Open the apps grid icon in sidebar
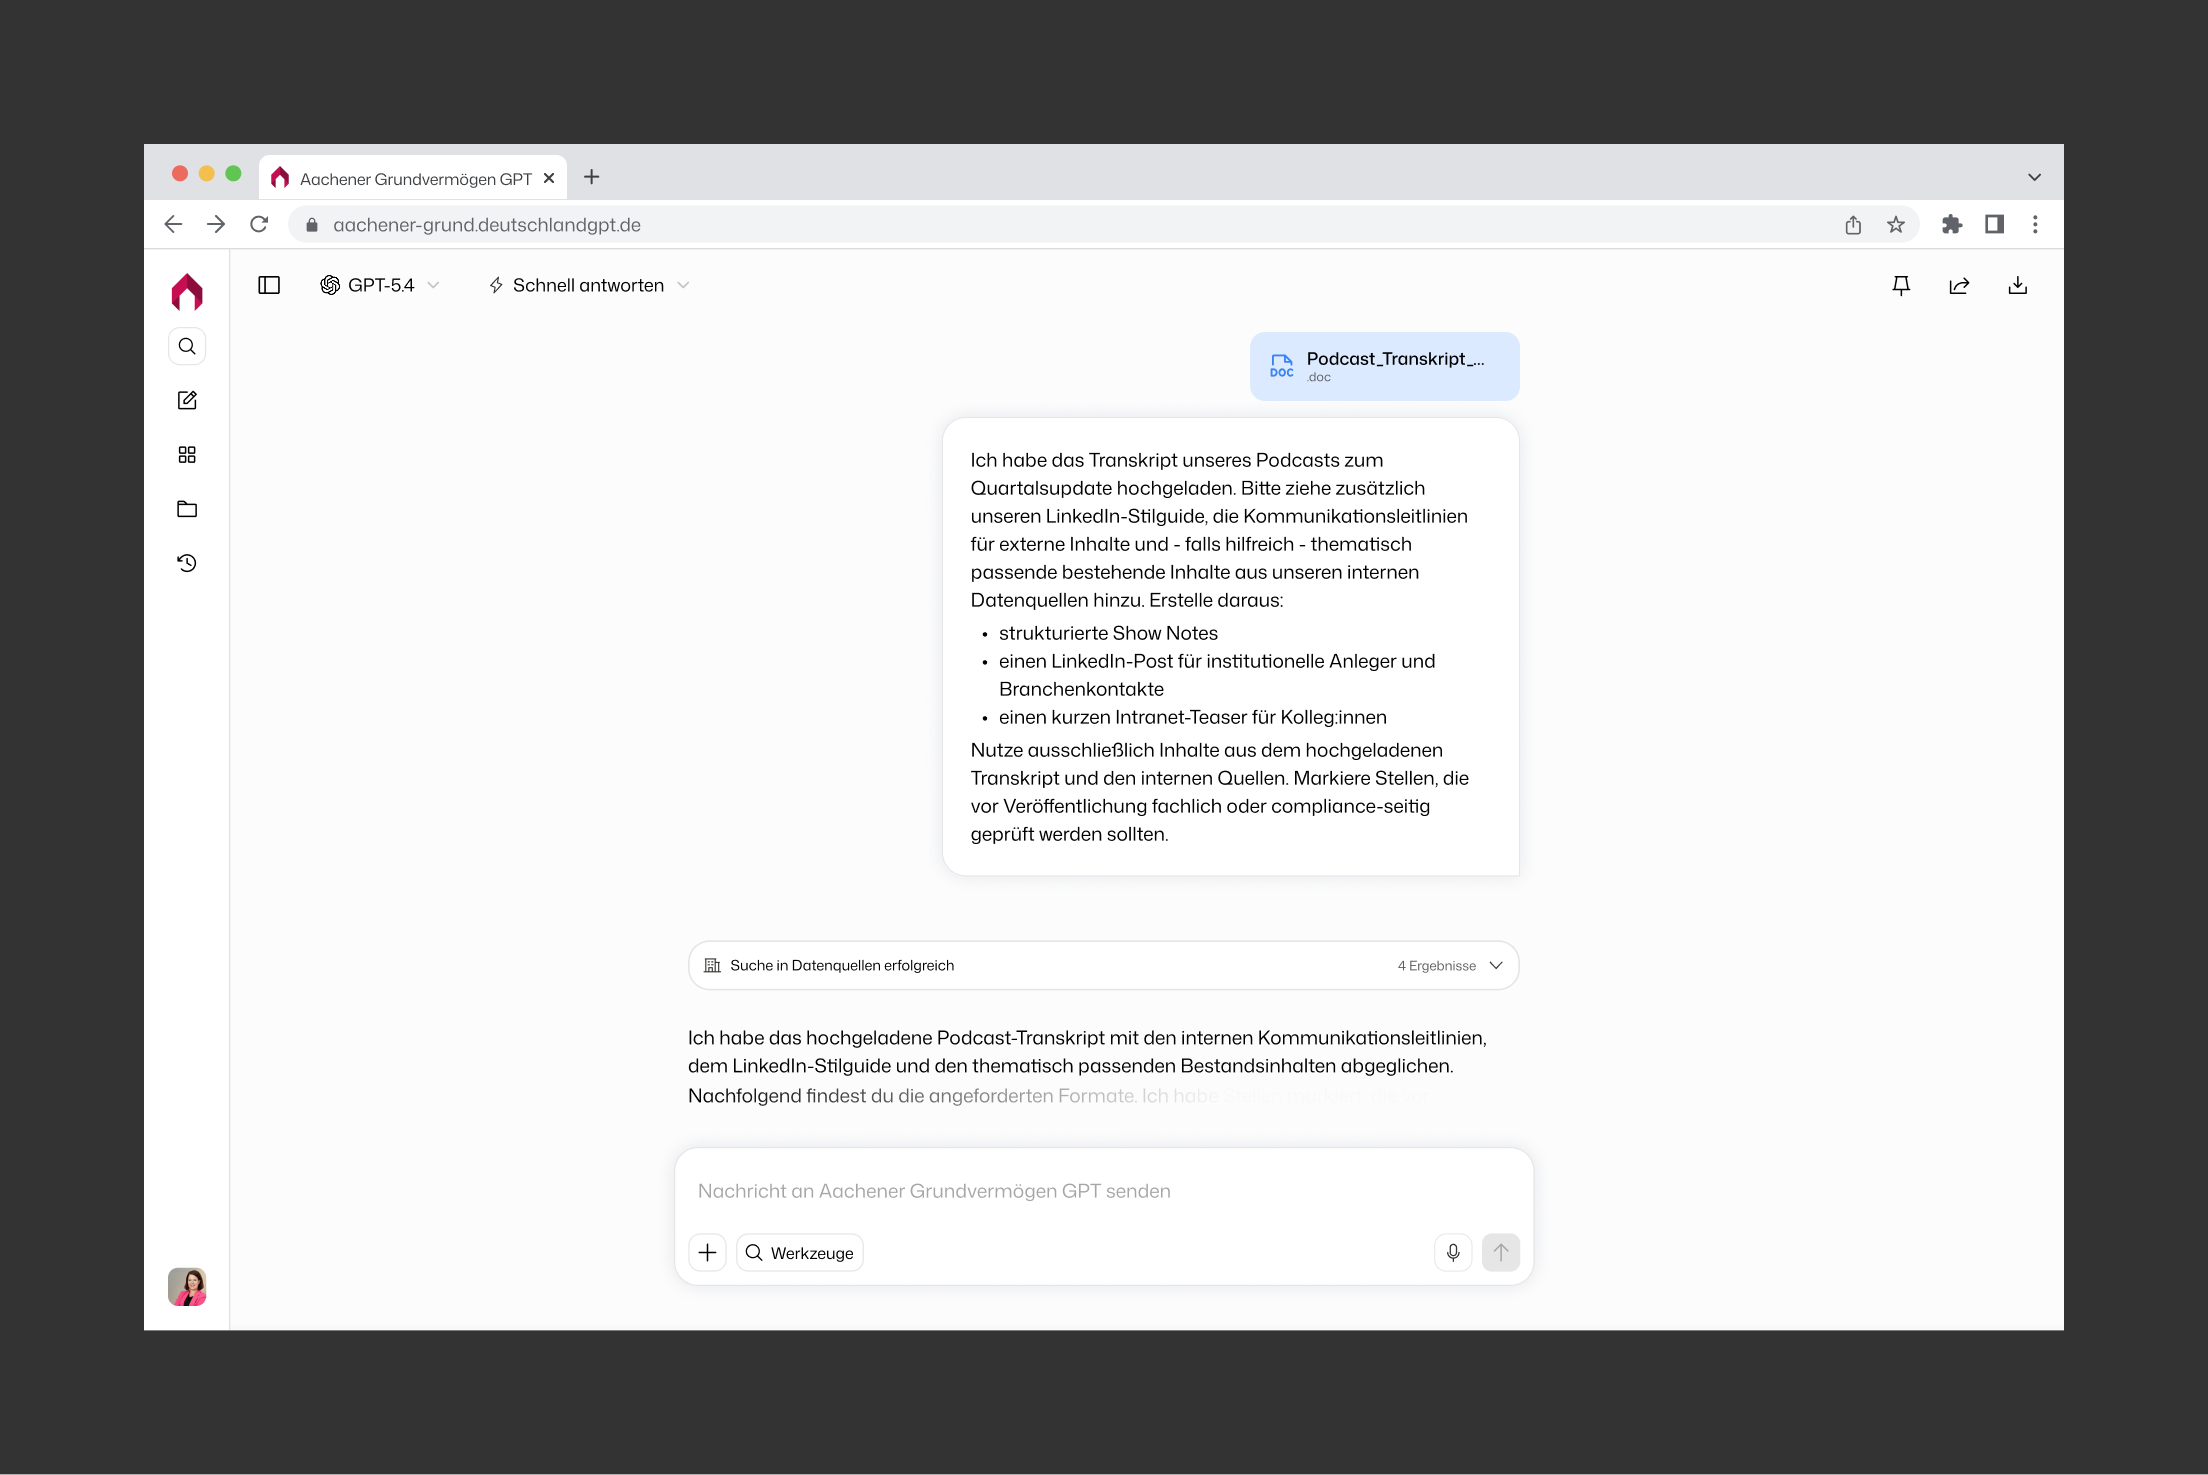 [187, 455]
